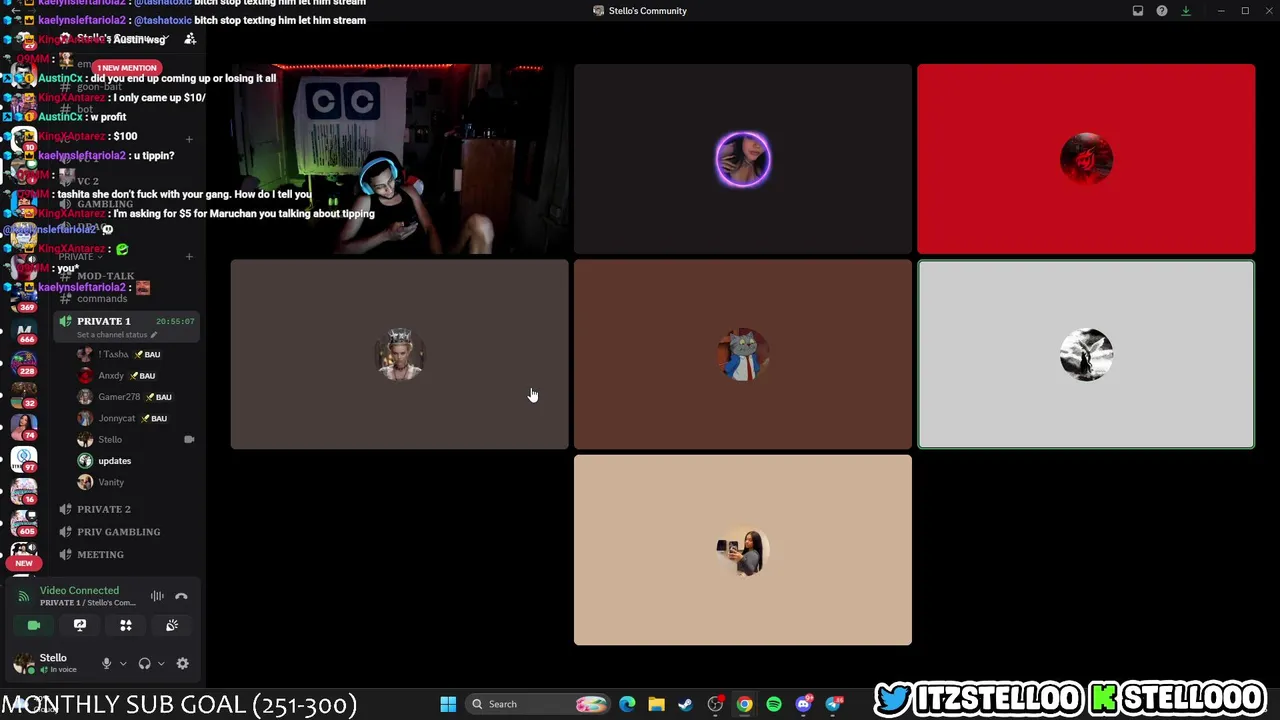This screenshot has height=720, width=1280.
Task: Click the taskbar Search box
Action: (x=538, y=704)
